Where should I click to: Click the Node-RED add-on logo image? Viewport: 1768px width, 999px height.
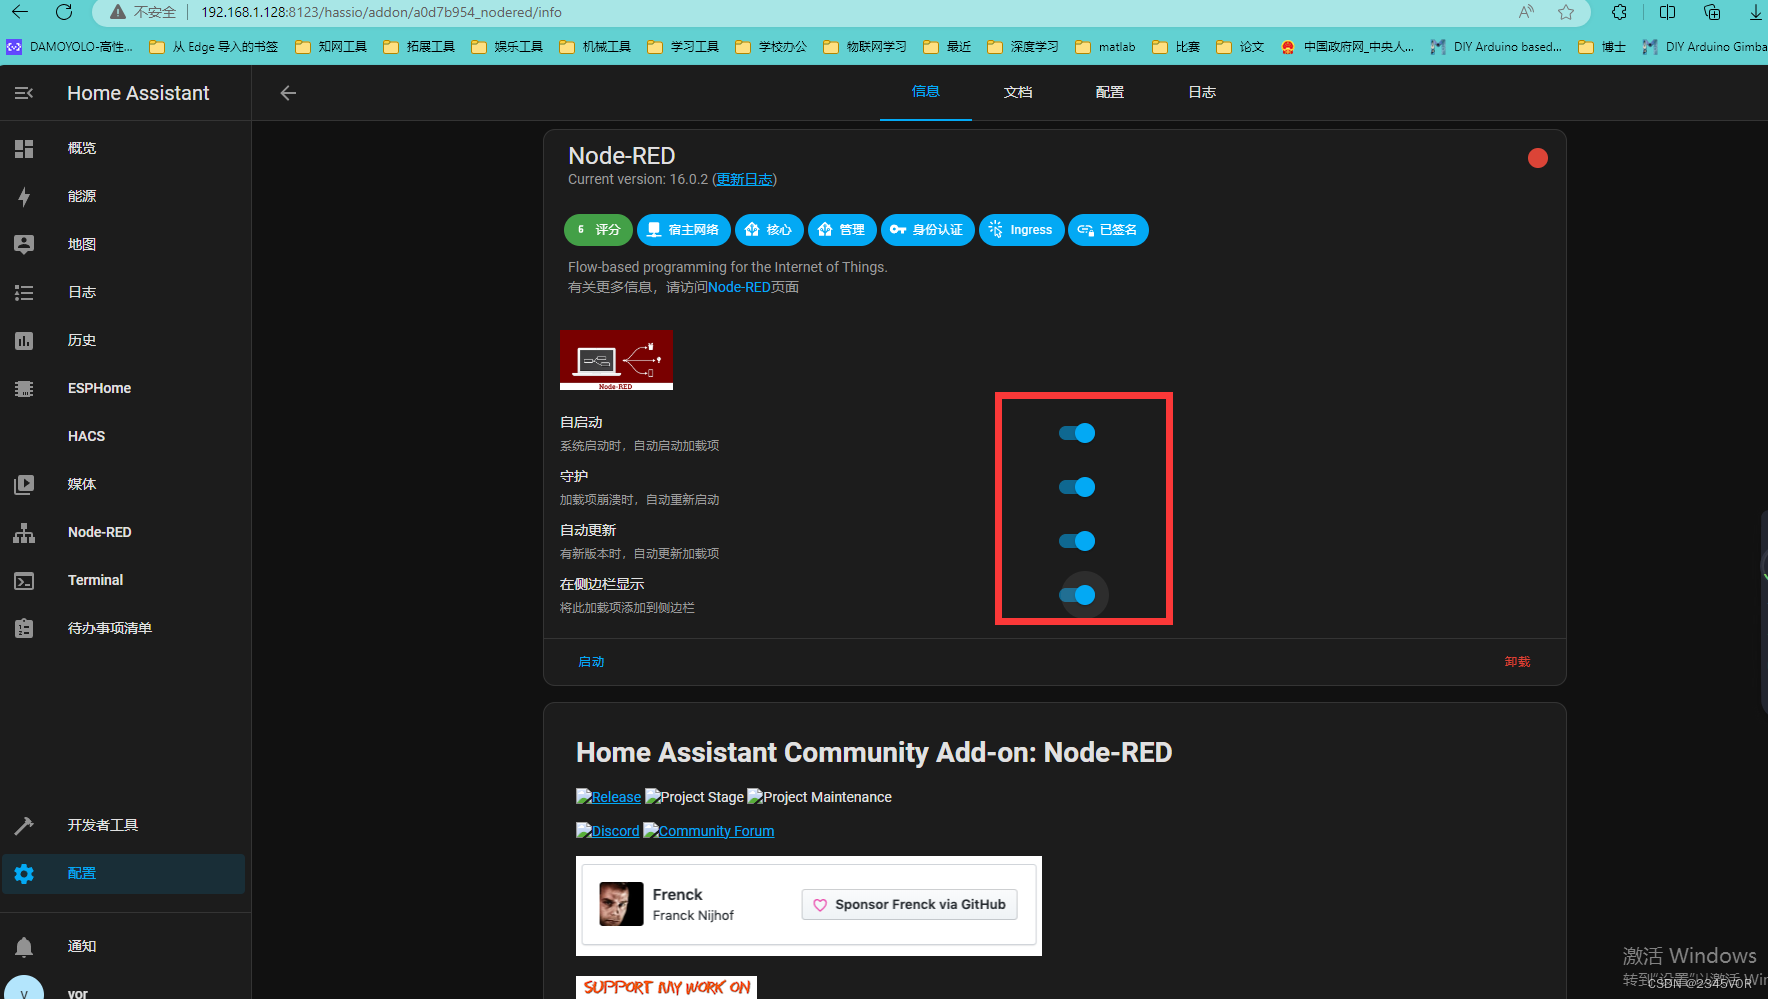616,360
